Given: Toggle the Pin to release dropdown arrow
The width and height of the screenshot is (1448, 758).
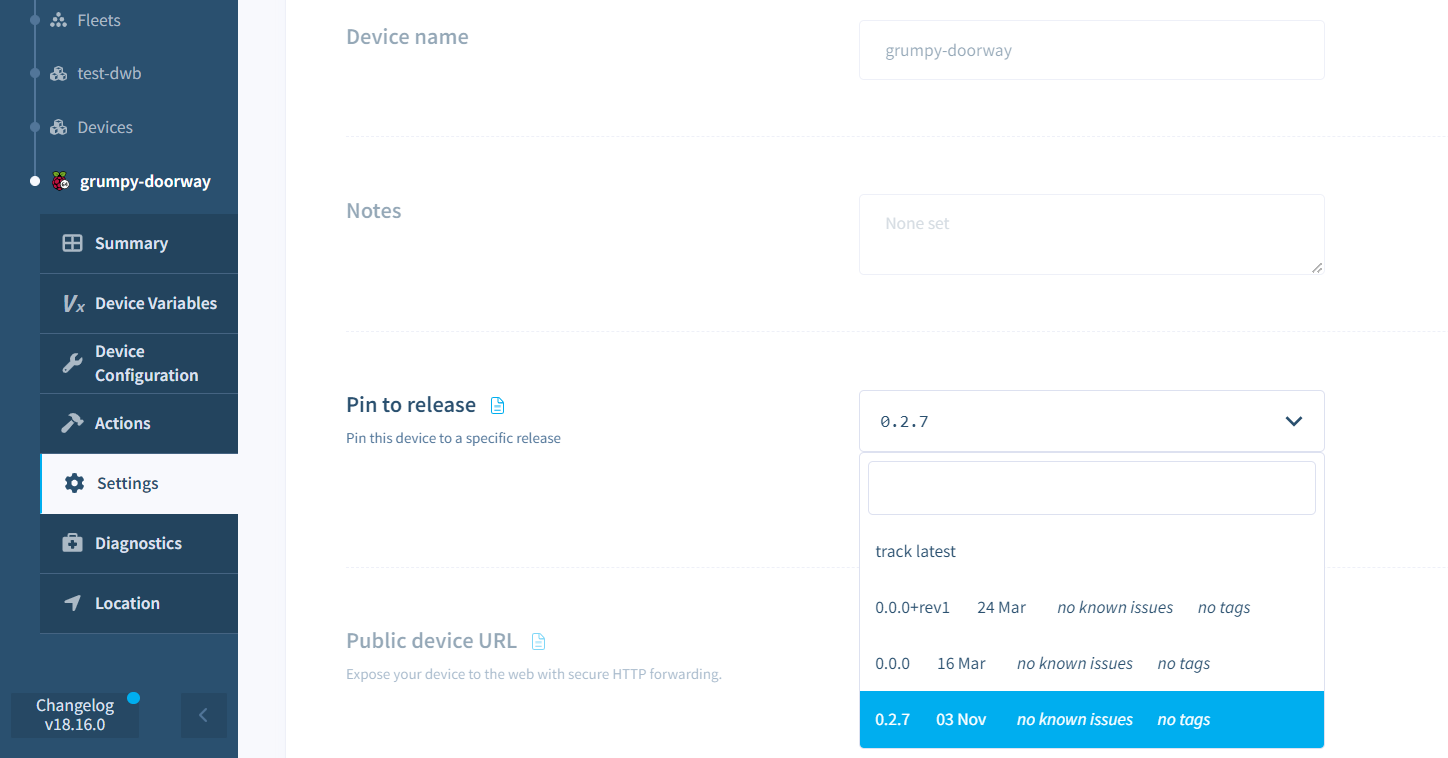Looking at the screenshot, I should pyautogui.click(x=1293, y=421).
